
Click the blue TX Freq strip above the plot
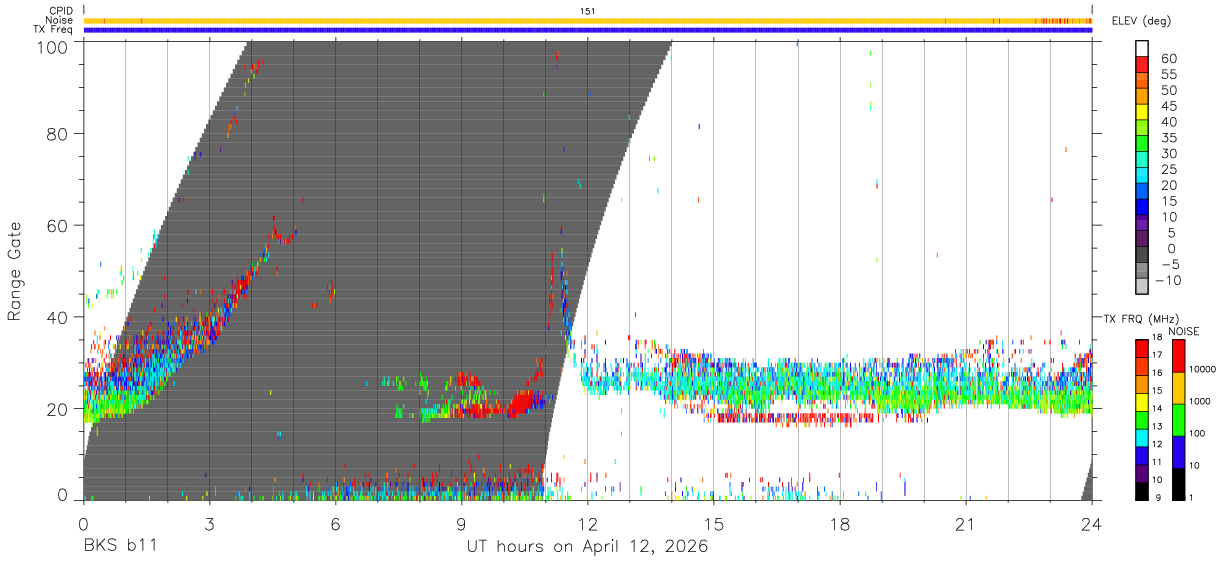coord(588,29)
